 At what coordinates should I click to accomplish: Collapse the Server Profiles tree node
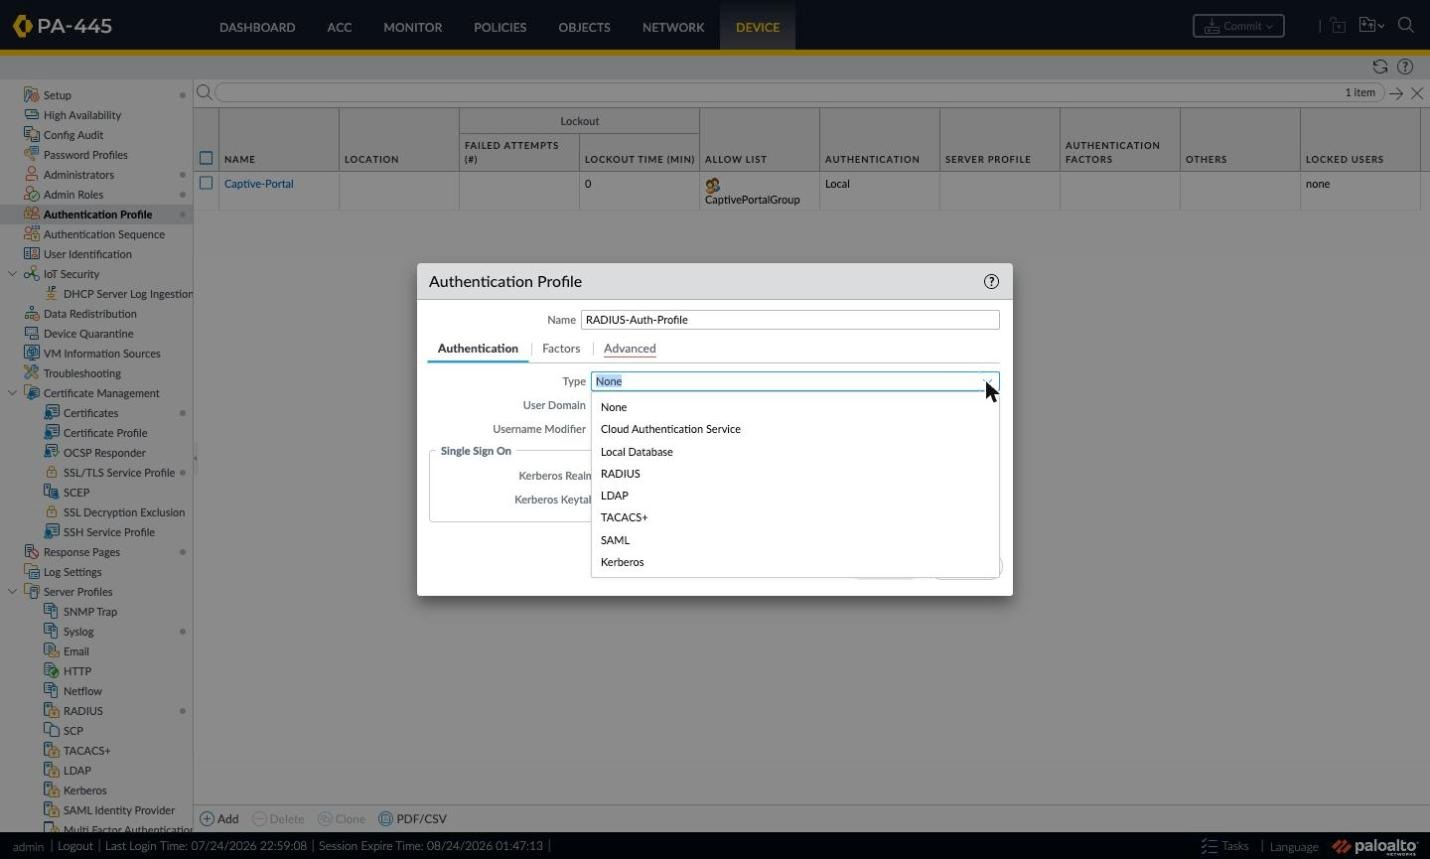point(12,591)
